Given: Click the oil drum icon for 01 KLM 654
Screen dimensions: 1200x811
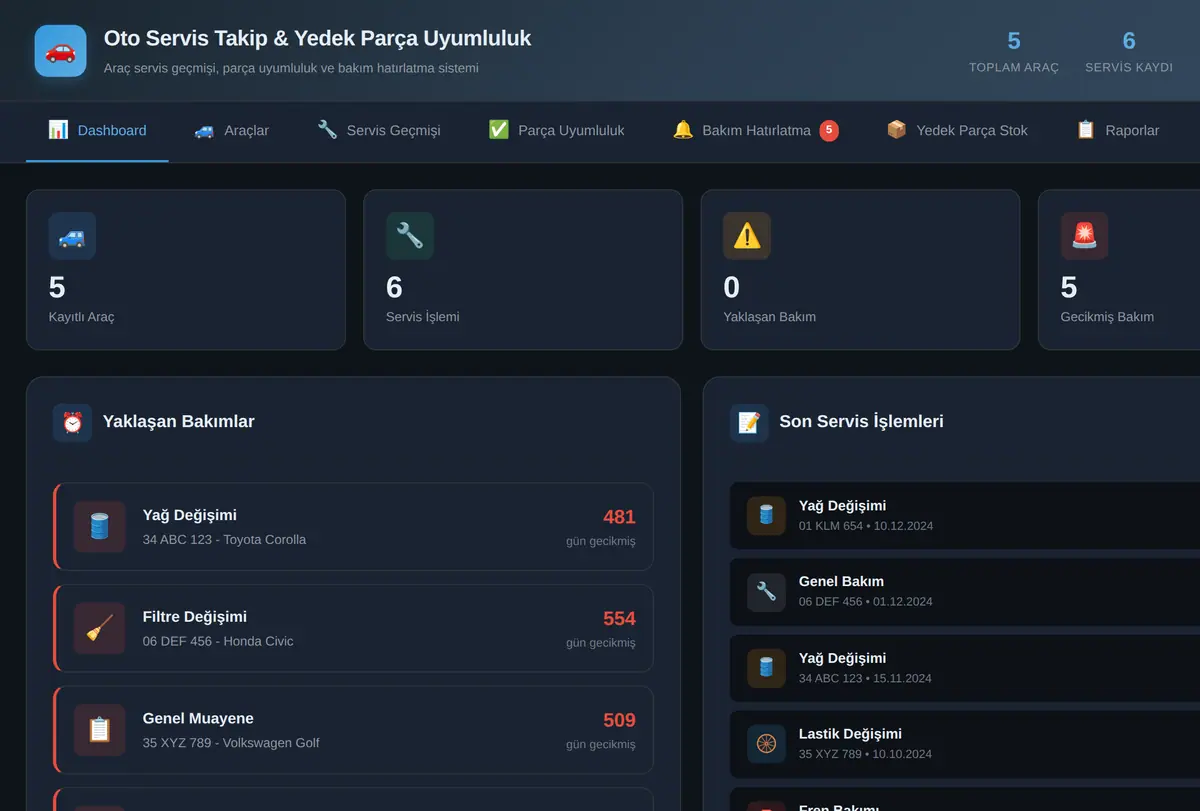Looking at the screenshot, I should coord(766,515).
